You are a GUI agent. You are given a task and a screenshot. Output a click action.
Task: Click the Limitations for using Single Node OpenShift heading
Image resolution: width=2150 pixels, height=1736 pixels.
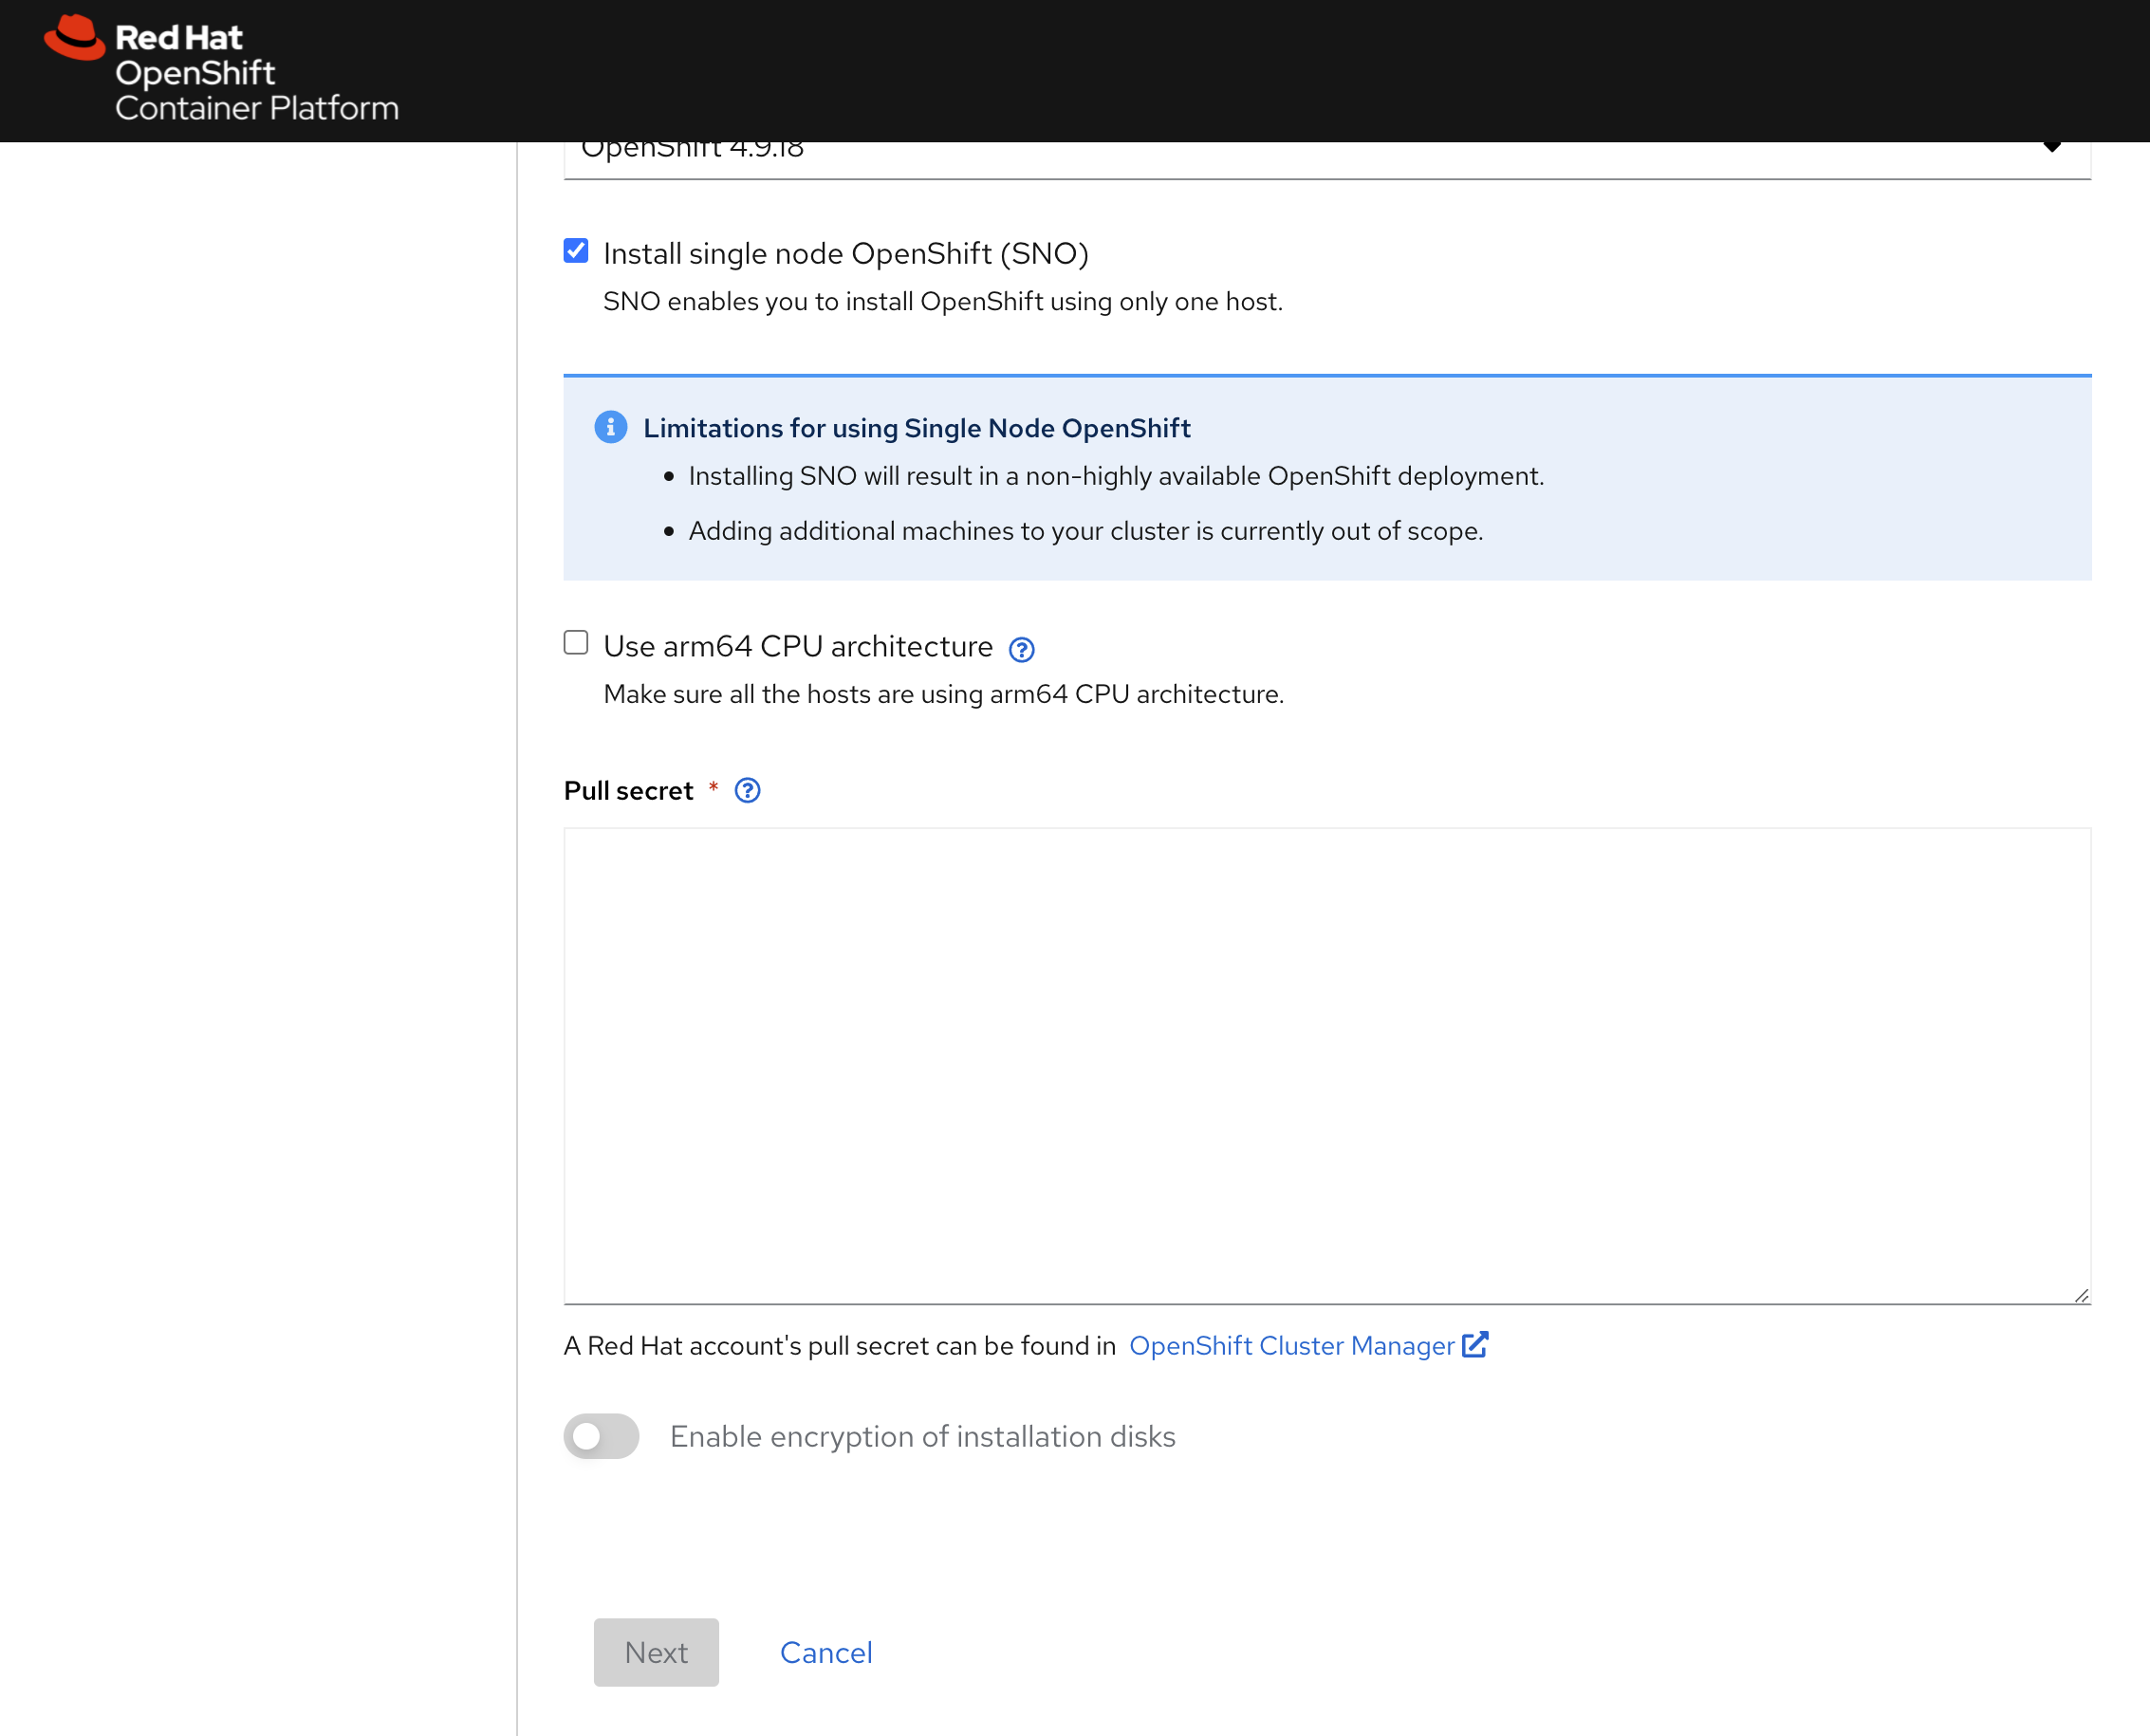916,428
